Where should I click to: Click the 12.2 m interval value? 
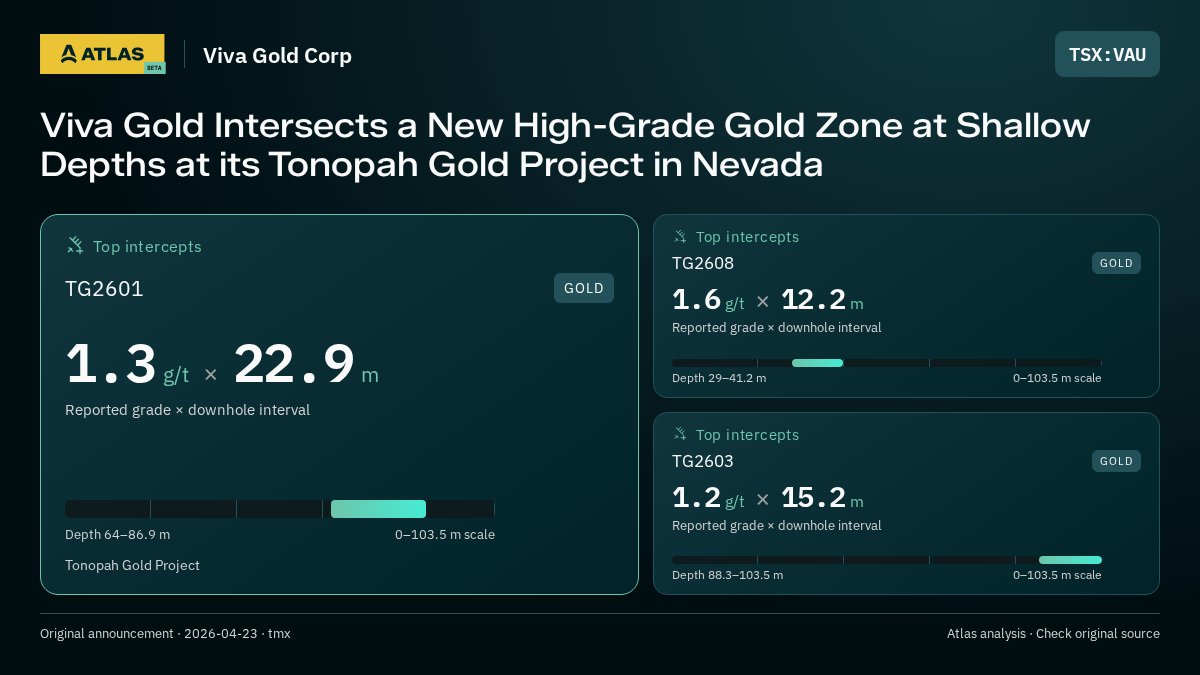[x=822, y=300]
